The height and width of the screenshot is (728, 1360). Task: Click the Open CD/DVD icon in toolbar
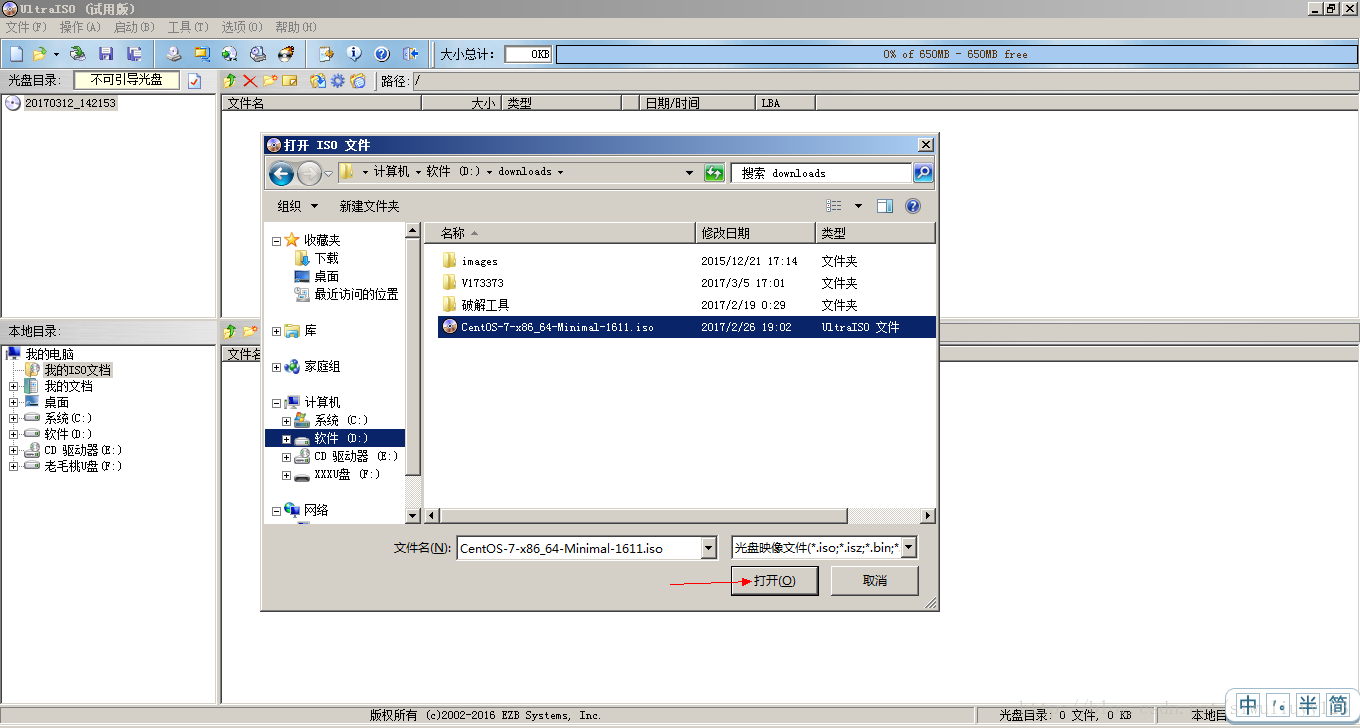(x=77, y=54)
